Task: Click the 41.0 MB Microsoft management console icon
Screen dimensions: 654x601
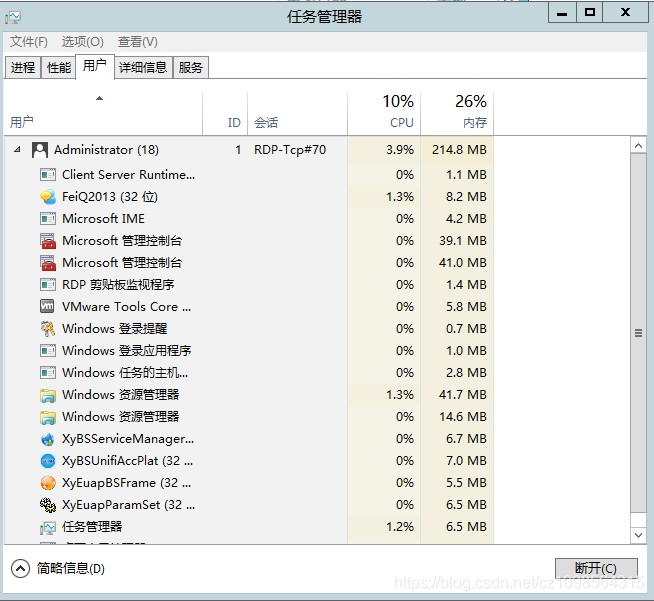Action: [x=48, y=263]
